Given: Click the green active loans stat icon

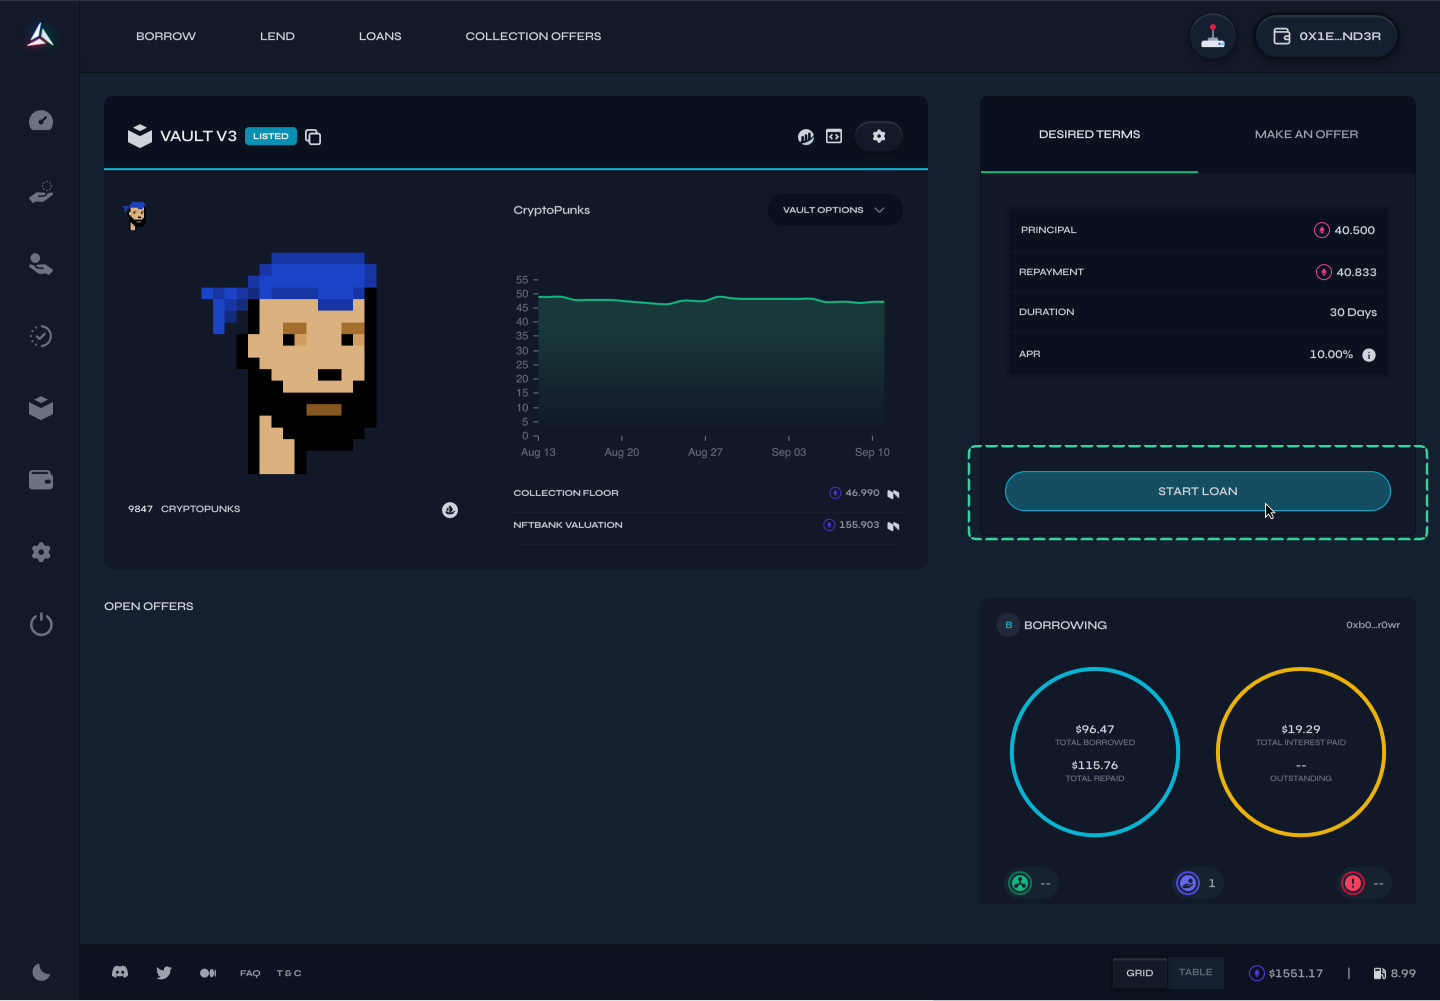Looking at the screenshot, I should (x=1020, y=883).
